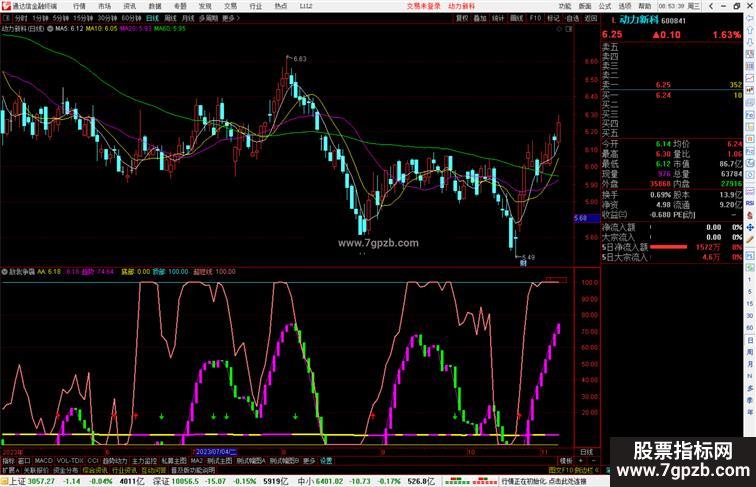Switch chart to 1分钟 period
Viewport: 756px width, 487px height.
click(x=40, y=18)
